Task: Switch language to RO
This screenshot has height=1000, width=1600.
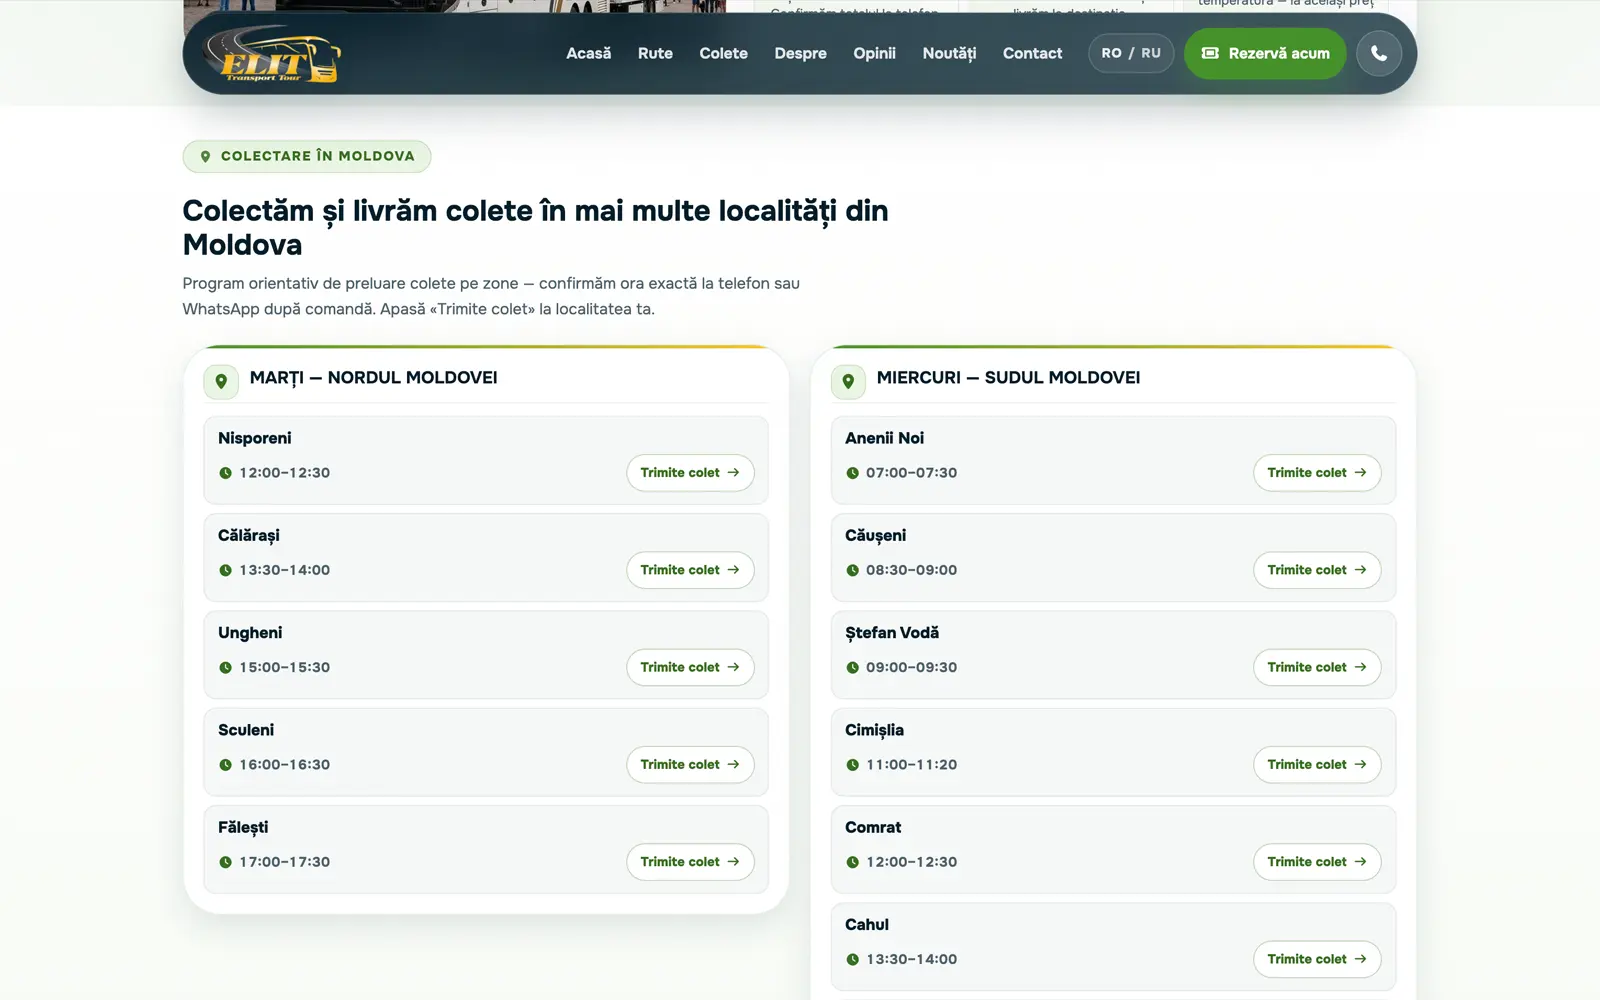Action: pyautogui.click(x=1111, y=53)
